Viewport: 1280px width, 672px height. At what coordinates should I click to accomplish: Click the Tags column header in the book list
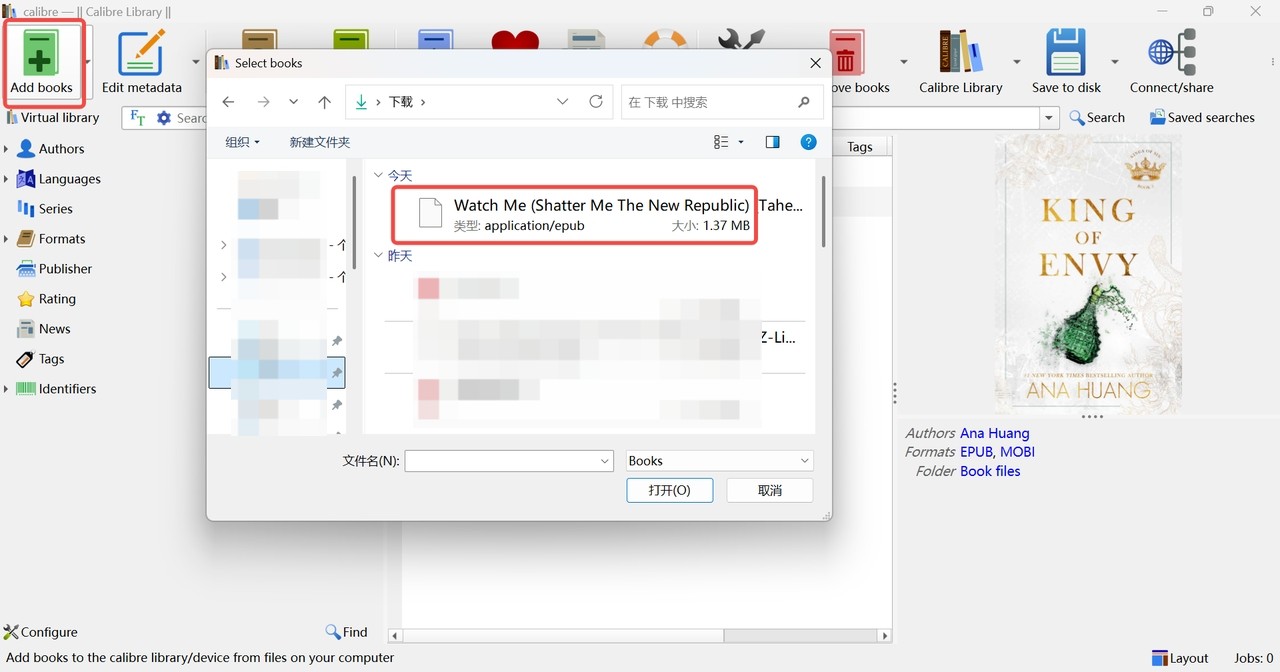coord(860,147)
